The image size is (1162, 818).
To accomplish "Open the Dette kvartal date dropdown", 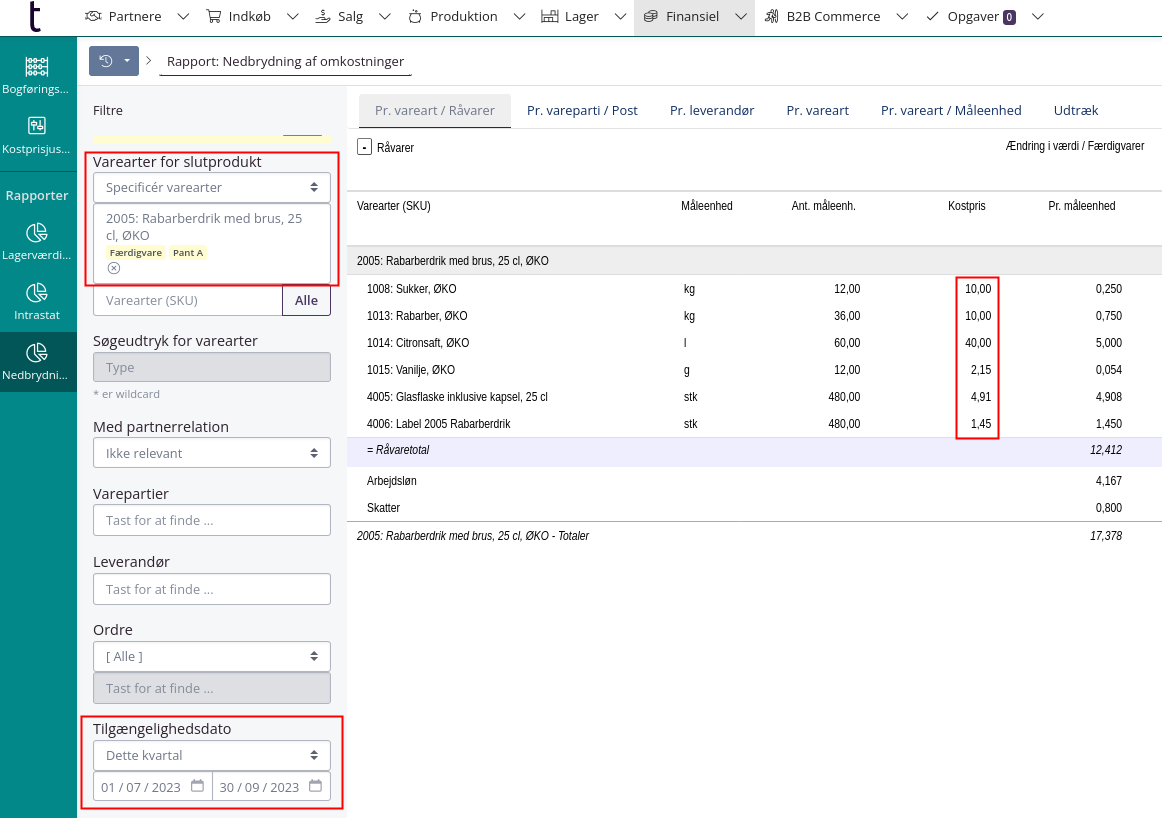I will (211, 755).
